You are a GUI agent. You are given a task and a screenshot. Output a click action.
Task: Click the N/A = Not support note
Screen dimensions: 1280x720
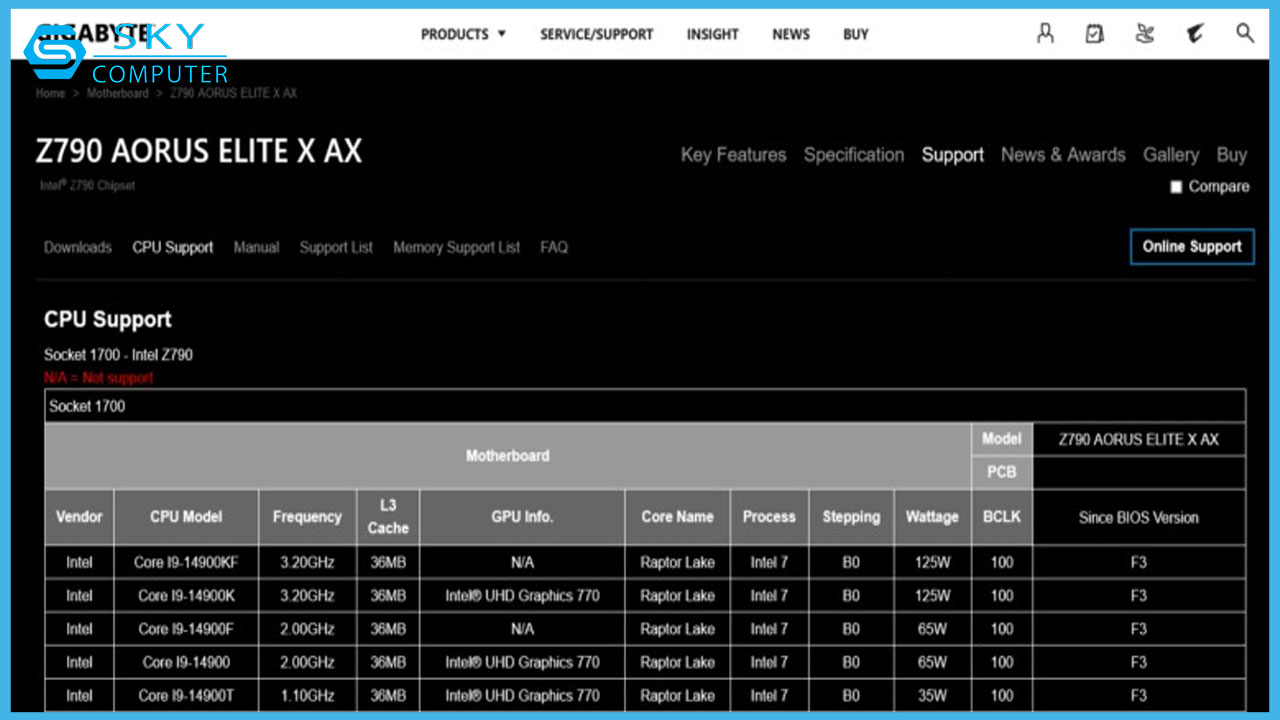[x=98, y=378]
